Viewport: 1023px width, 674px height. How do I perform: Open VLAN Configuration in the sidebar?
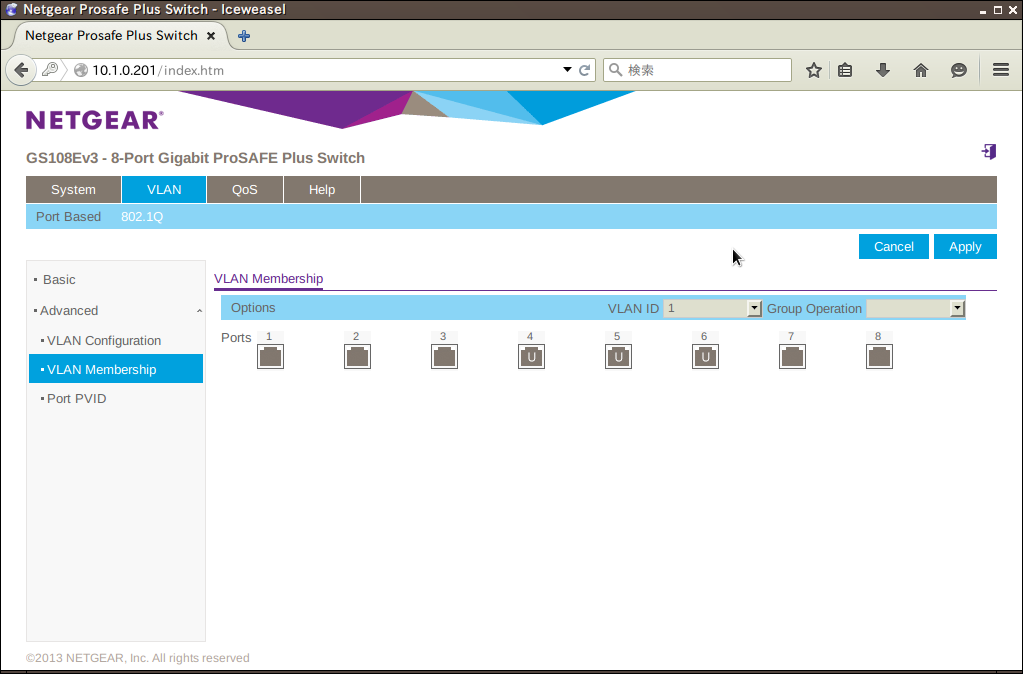(x=104, y=341)
